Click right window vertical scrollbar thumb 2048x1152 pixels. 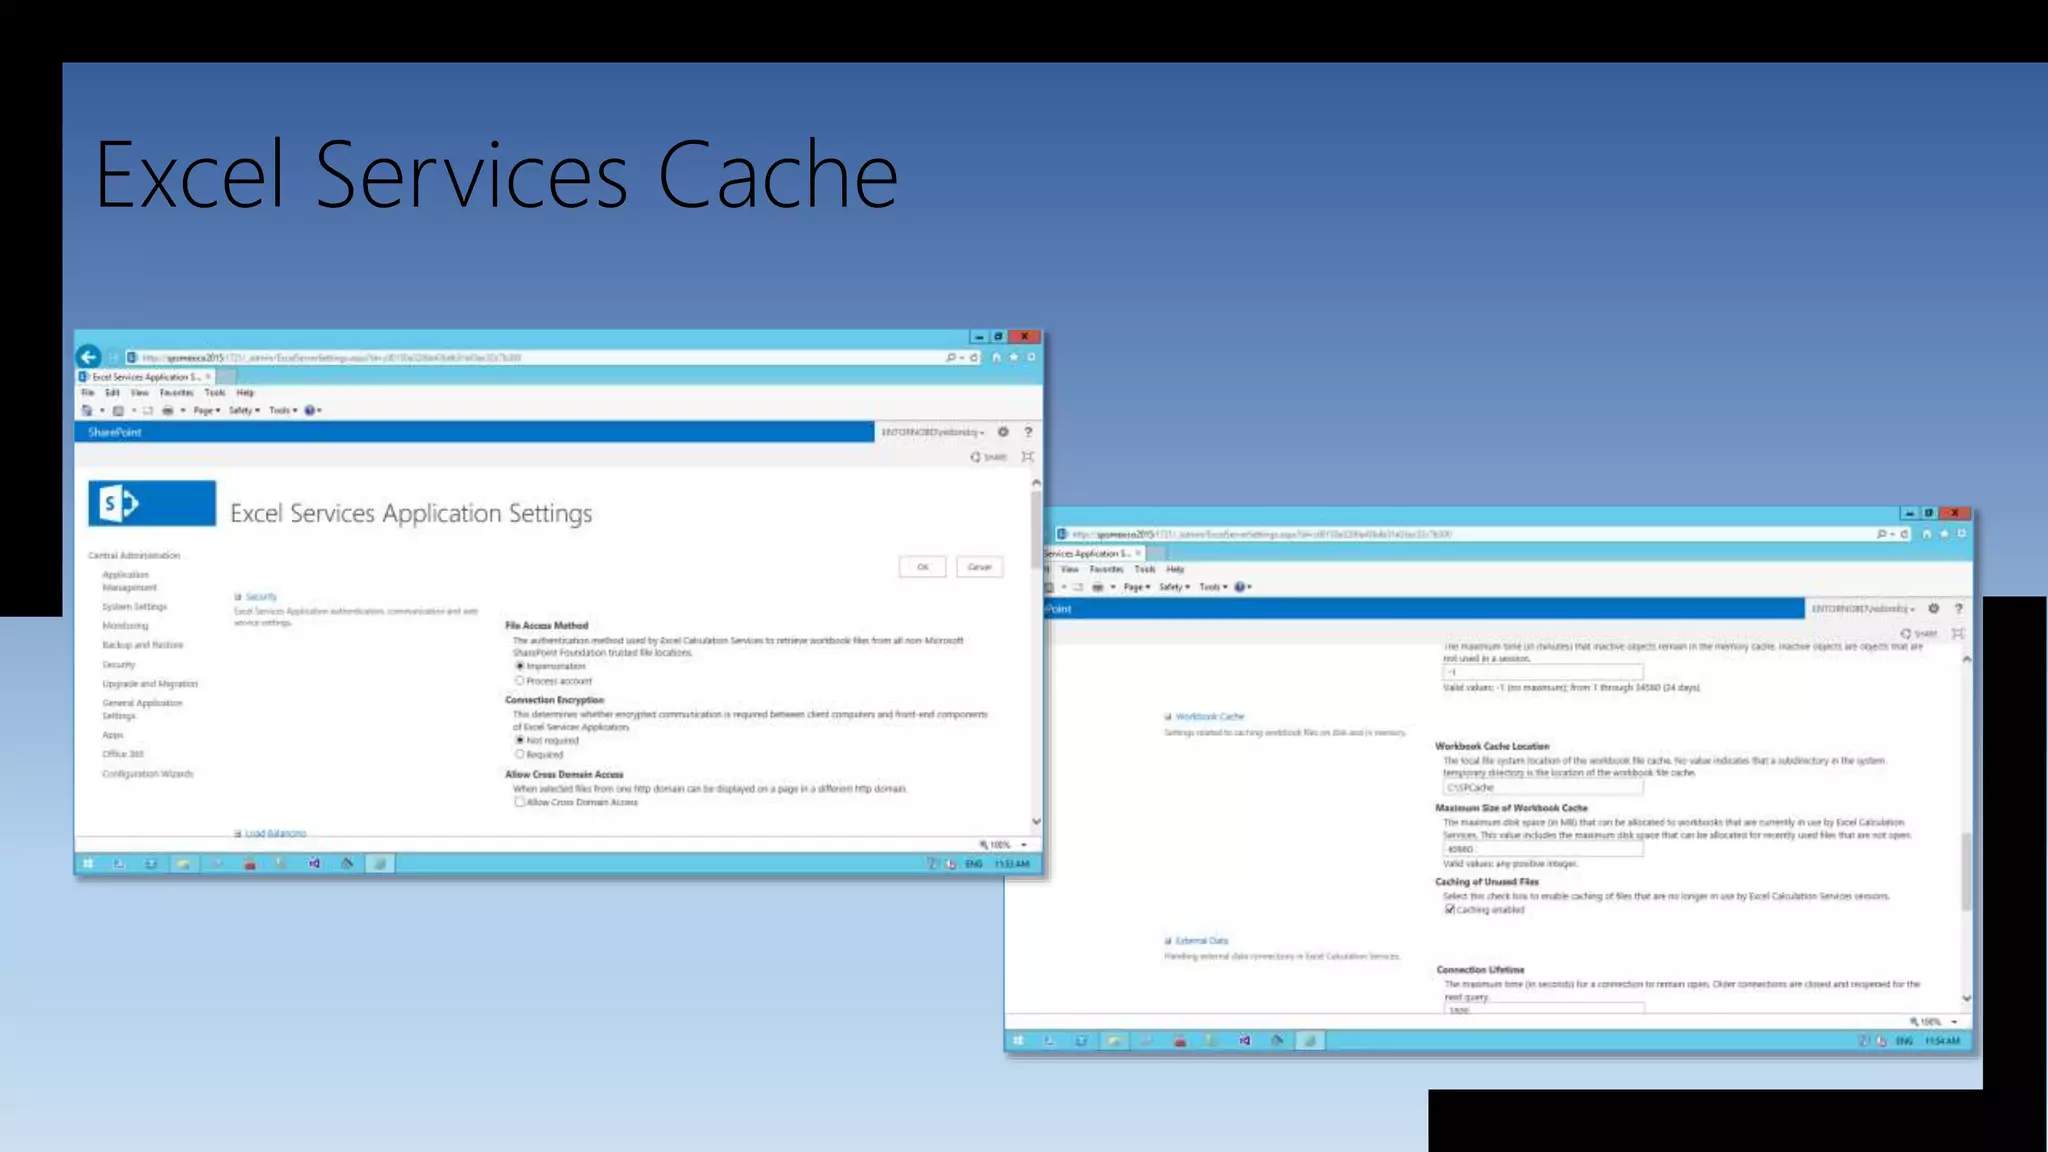coord(1966,870)
